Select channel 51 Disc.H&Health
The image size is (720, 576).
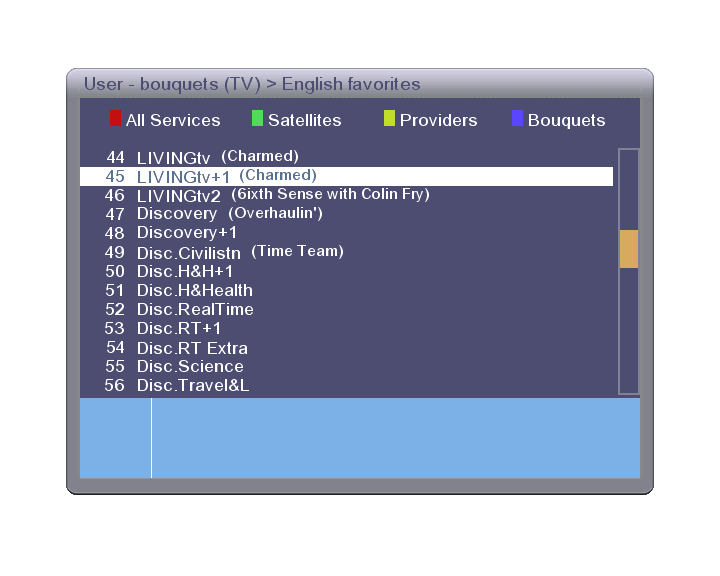[x=346, y=291]
